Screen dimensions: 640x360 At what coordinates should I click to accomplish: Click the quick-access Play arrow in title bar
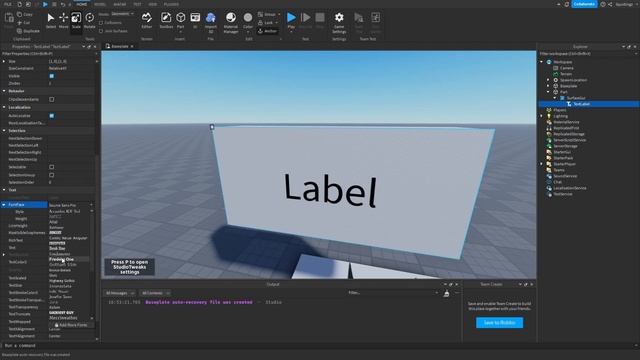(x=45, y=4)
